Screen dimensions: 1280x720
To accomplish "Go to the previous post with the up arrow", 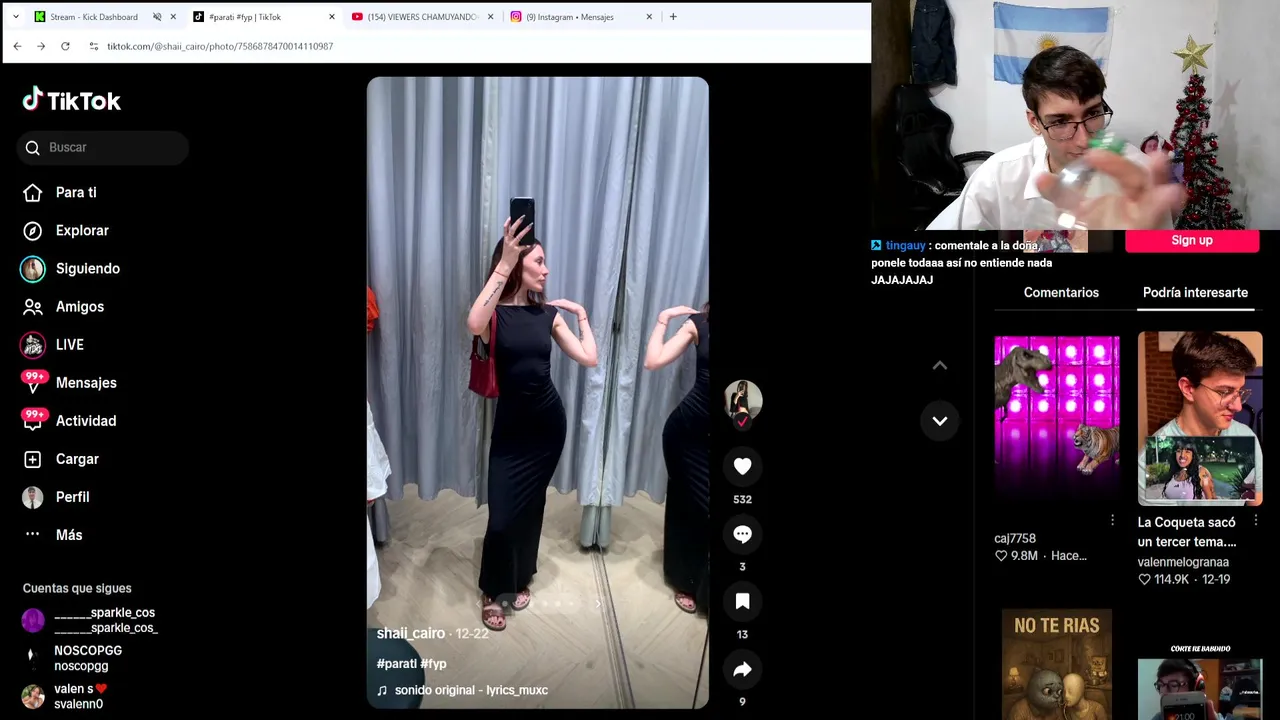I will tap(940, 366).
